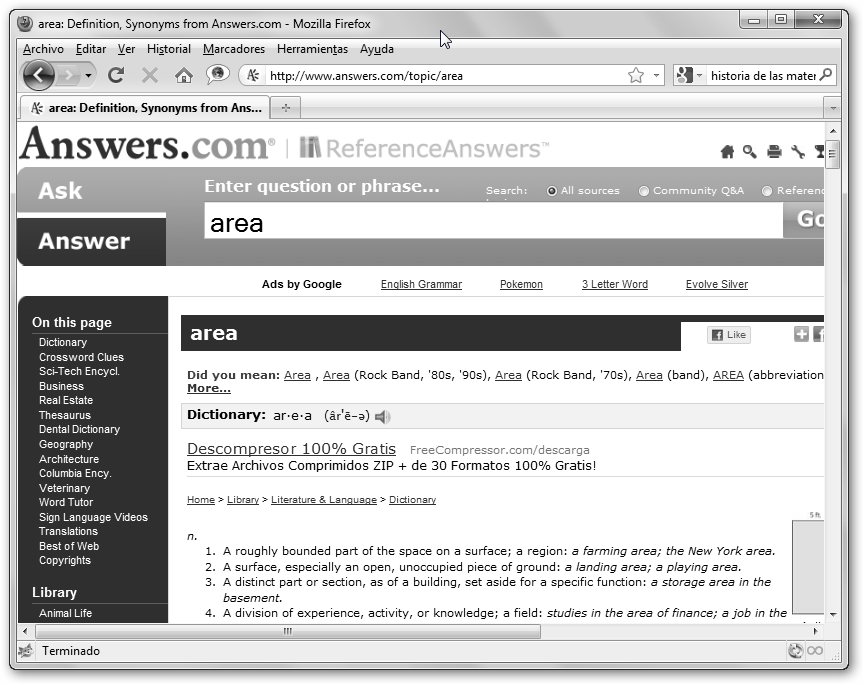The width and height of the screenshot is (863, 684).
Task: Click the question search field containing "area"
Action: tap(492, 222)
